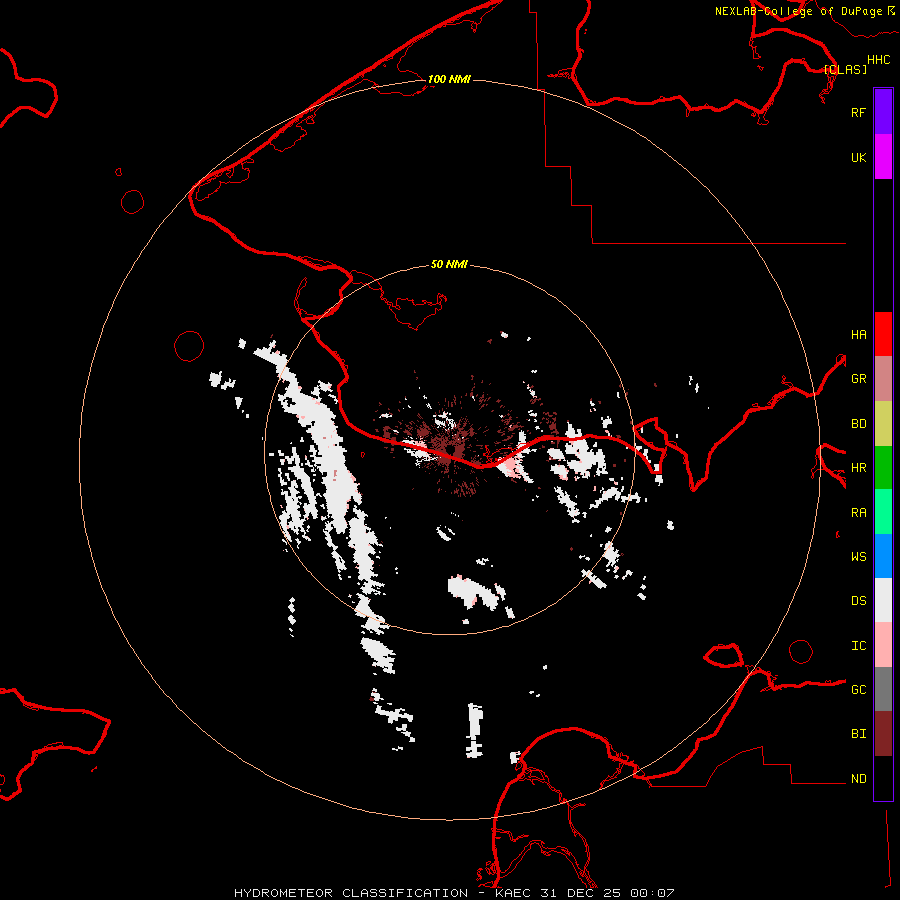The image size is (900, 900).
Task: Click the RA legend label
Action: coord(858,513)
